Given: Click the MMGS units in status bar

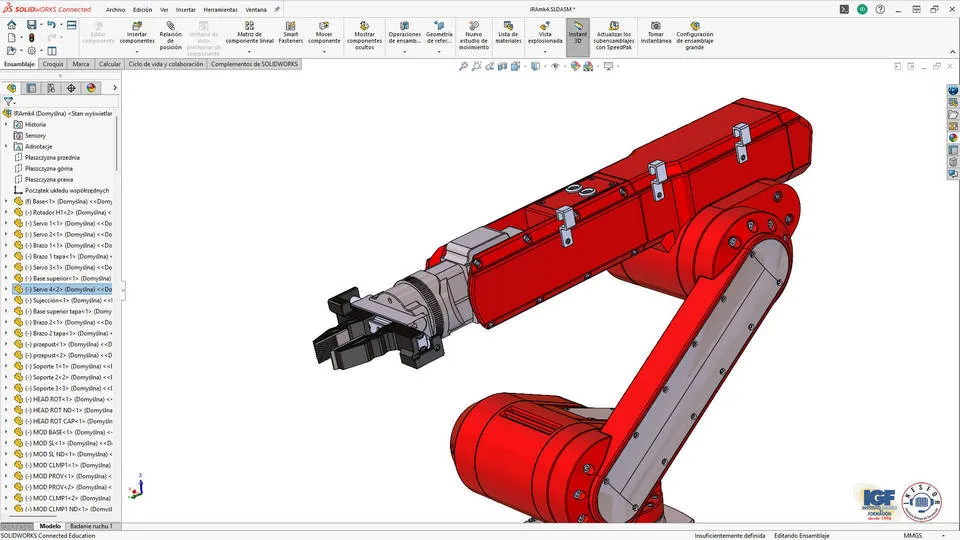Looking at the screenshot, I should [x=912, y=536].
